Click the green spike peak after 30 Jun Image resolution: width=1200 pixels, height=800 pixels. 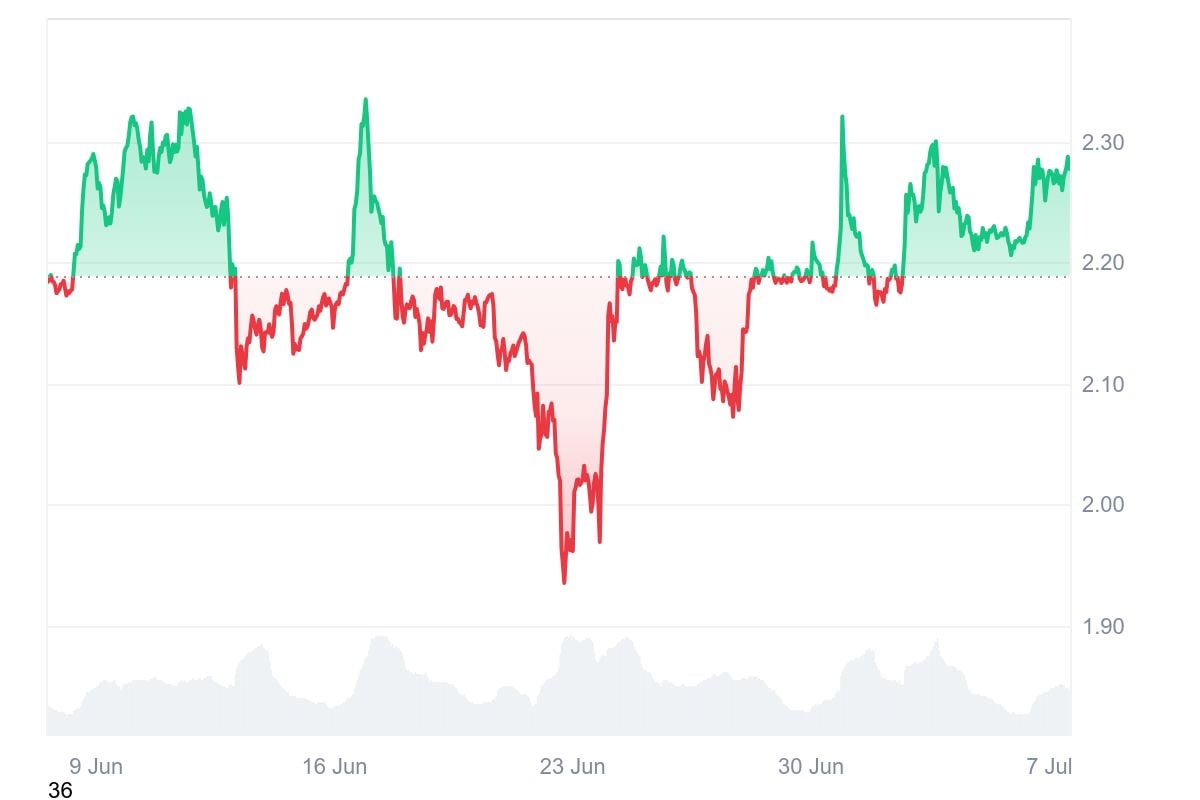[x=842, y=117]
